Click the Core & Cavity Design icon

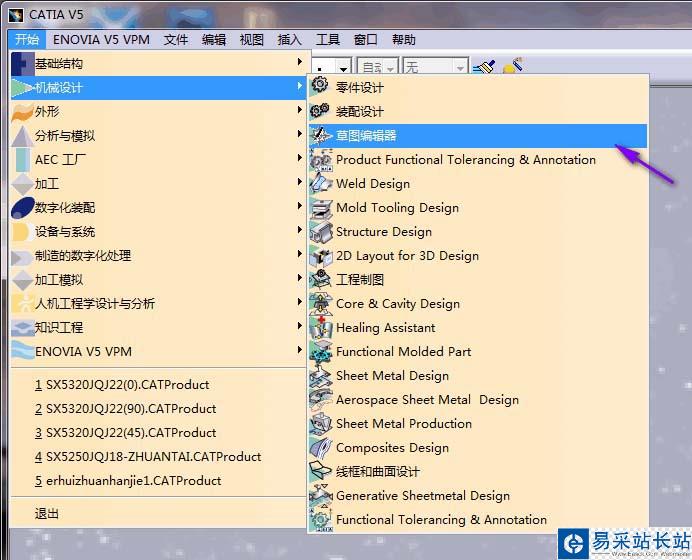click(321, 304)
